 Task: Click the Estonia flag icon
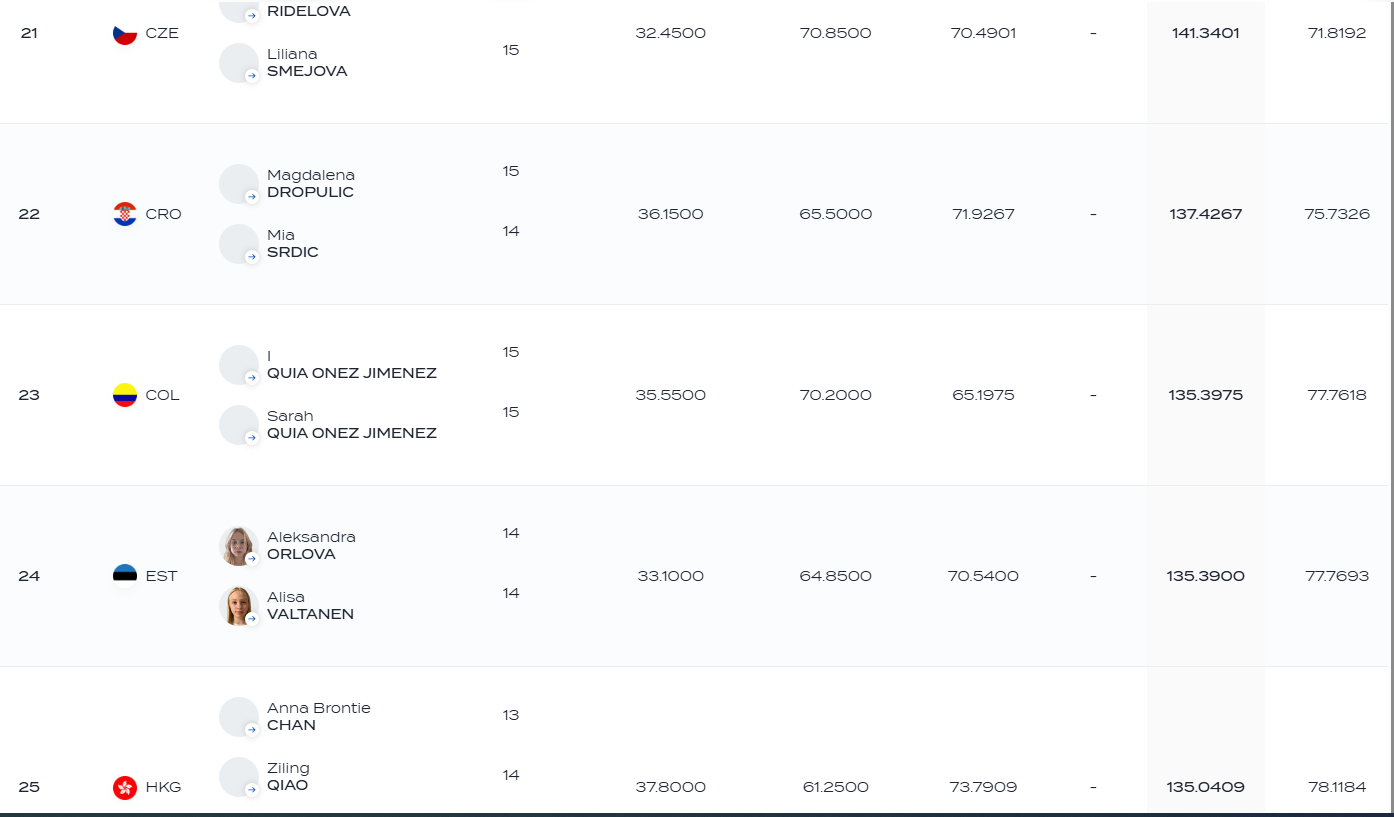125,576
